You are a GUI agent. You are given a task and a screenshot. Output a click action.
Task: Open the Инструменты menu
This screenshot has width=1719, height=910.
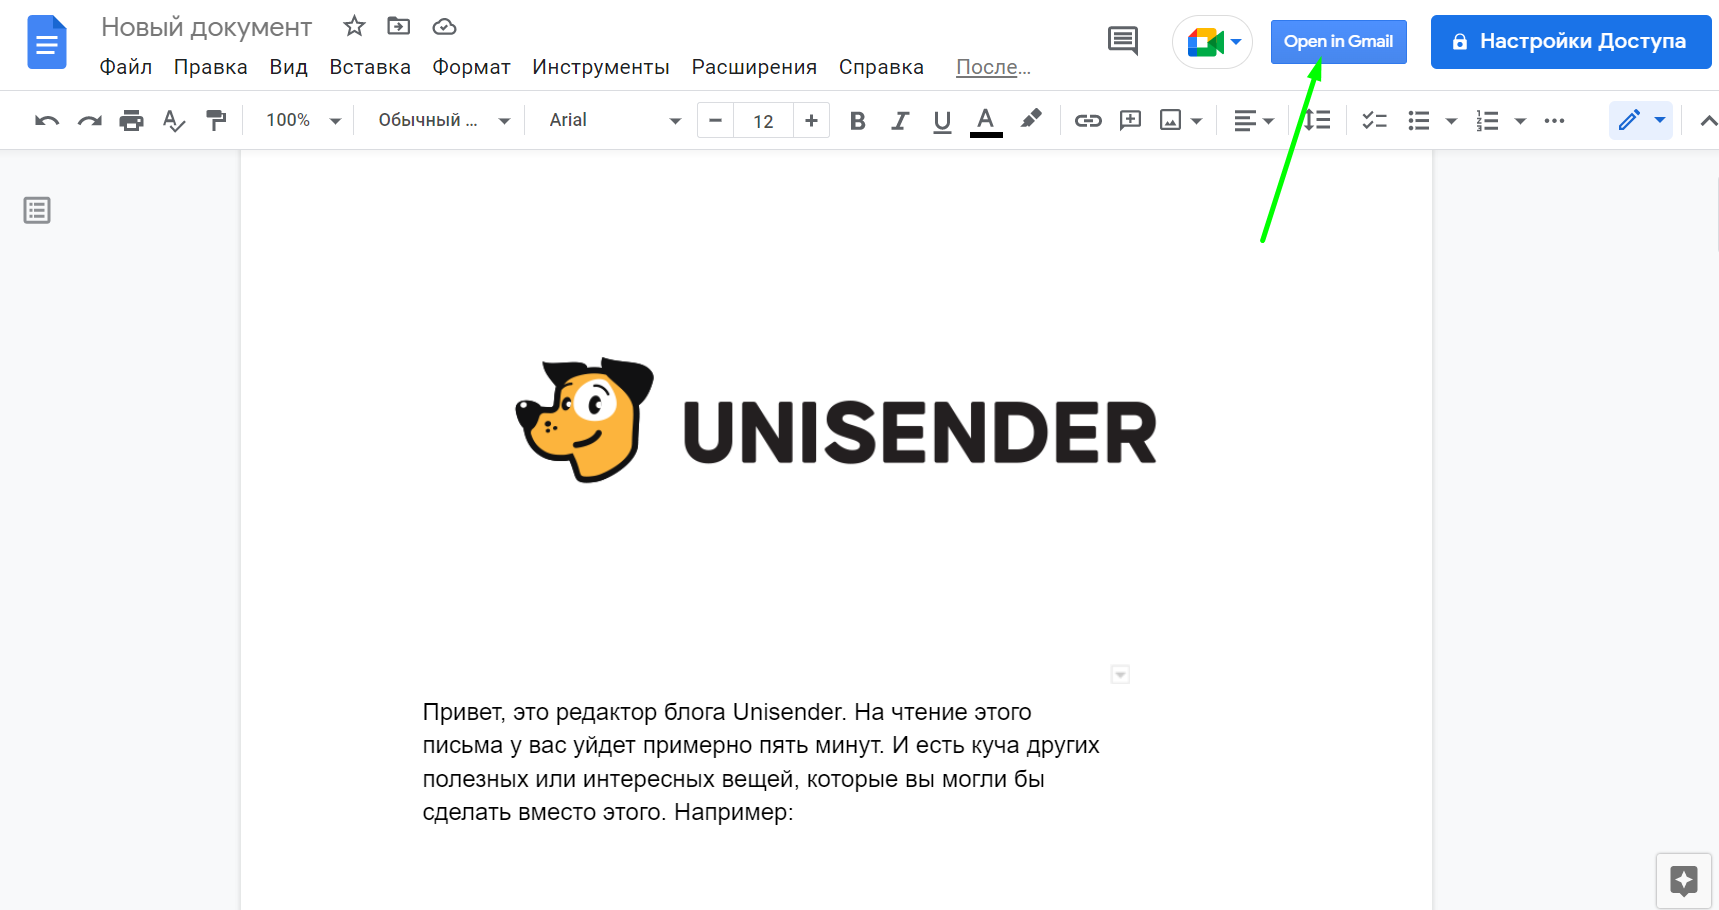(601, 67)
